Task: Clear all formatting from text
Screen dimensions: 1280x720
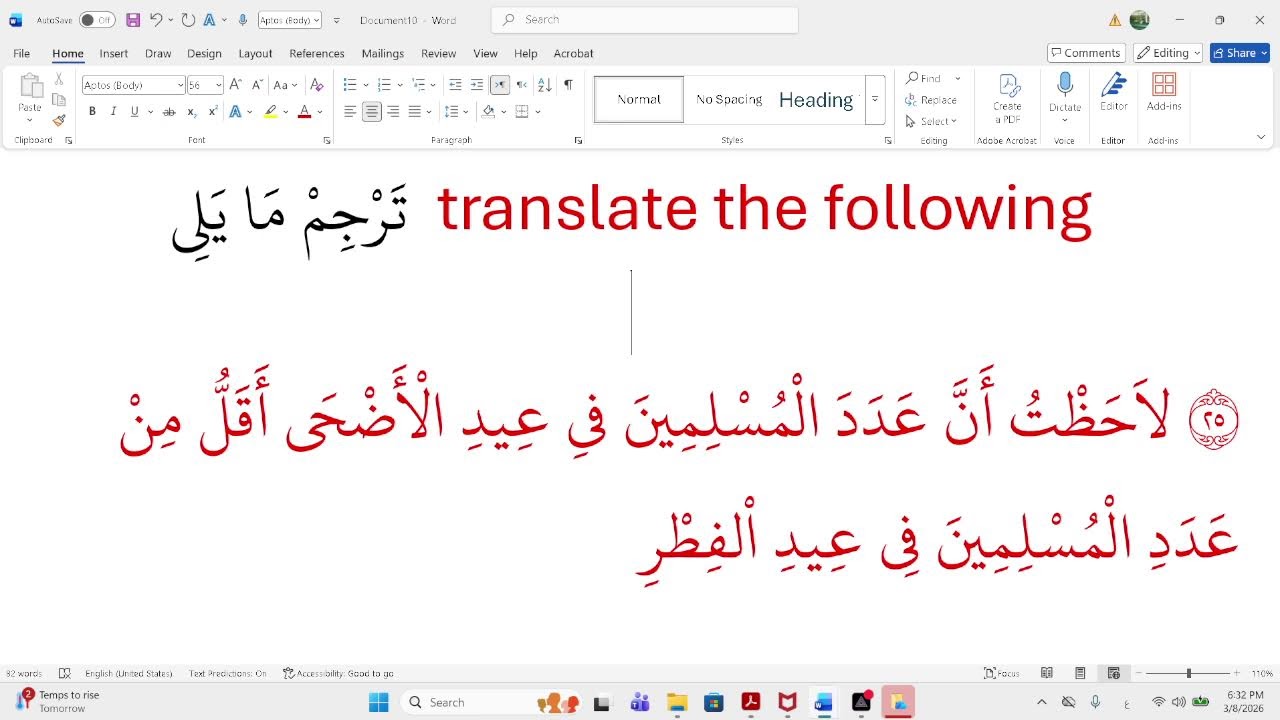Action: click(x=317, y=85)
